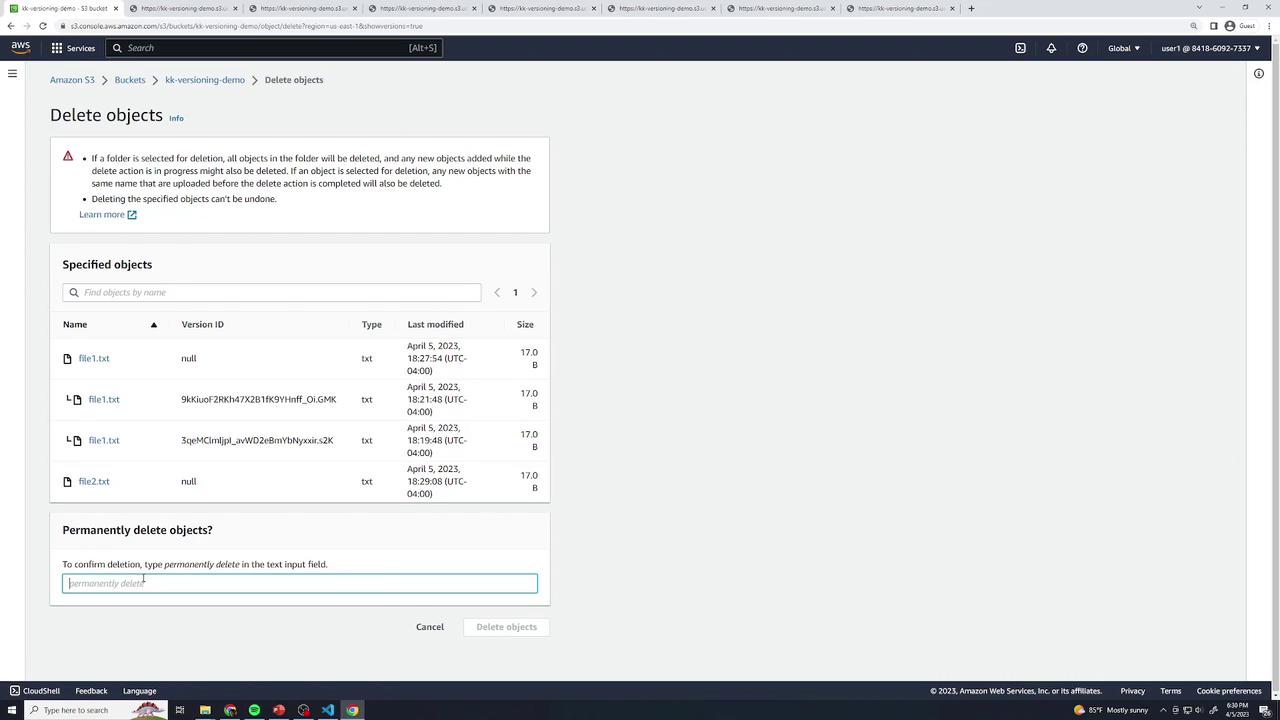Open the Privacy footer link

click(x=1133, y=691)
